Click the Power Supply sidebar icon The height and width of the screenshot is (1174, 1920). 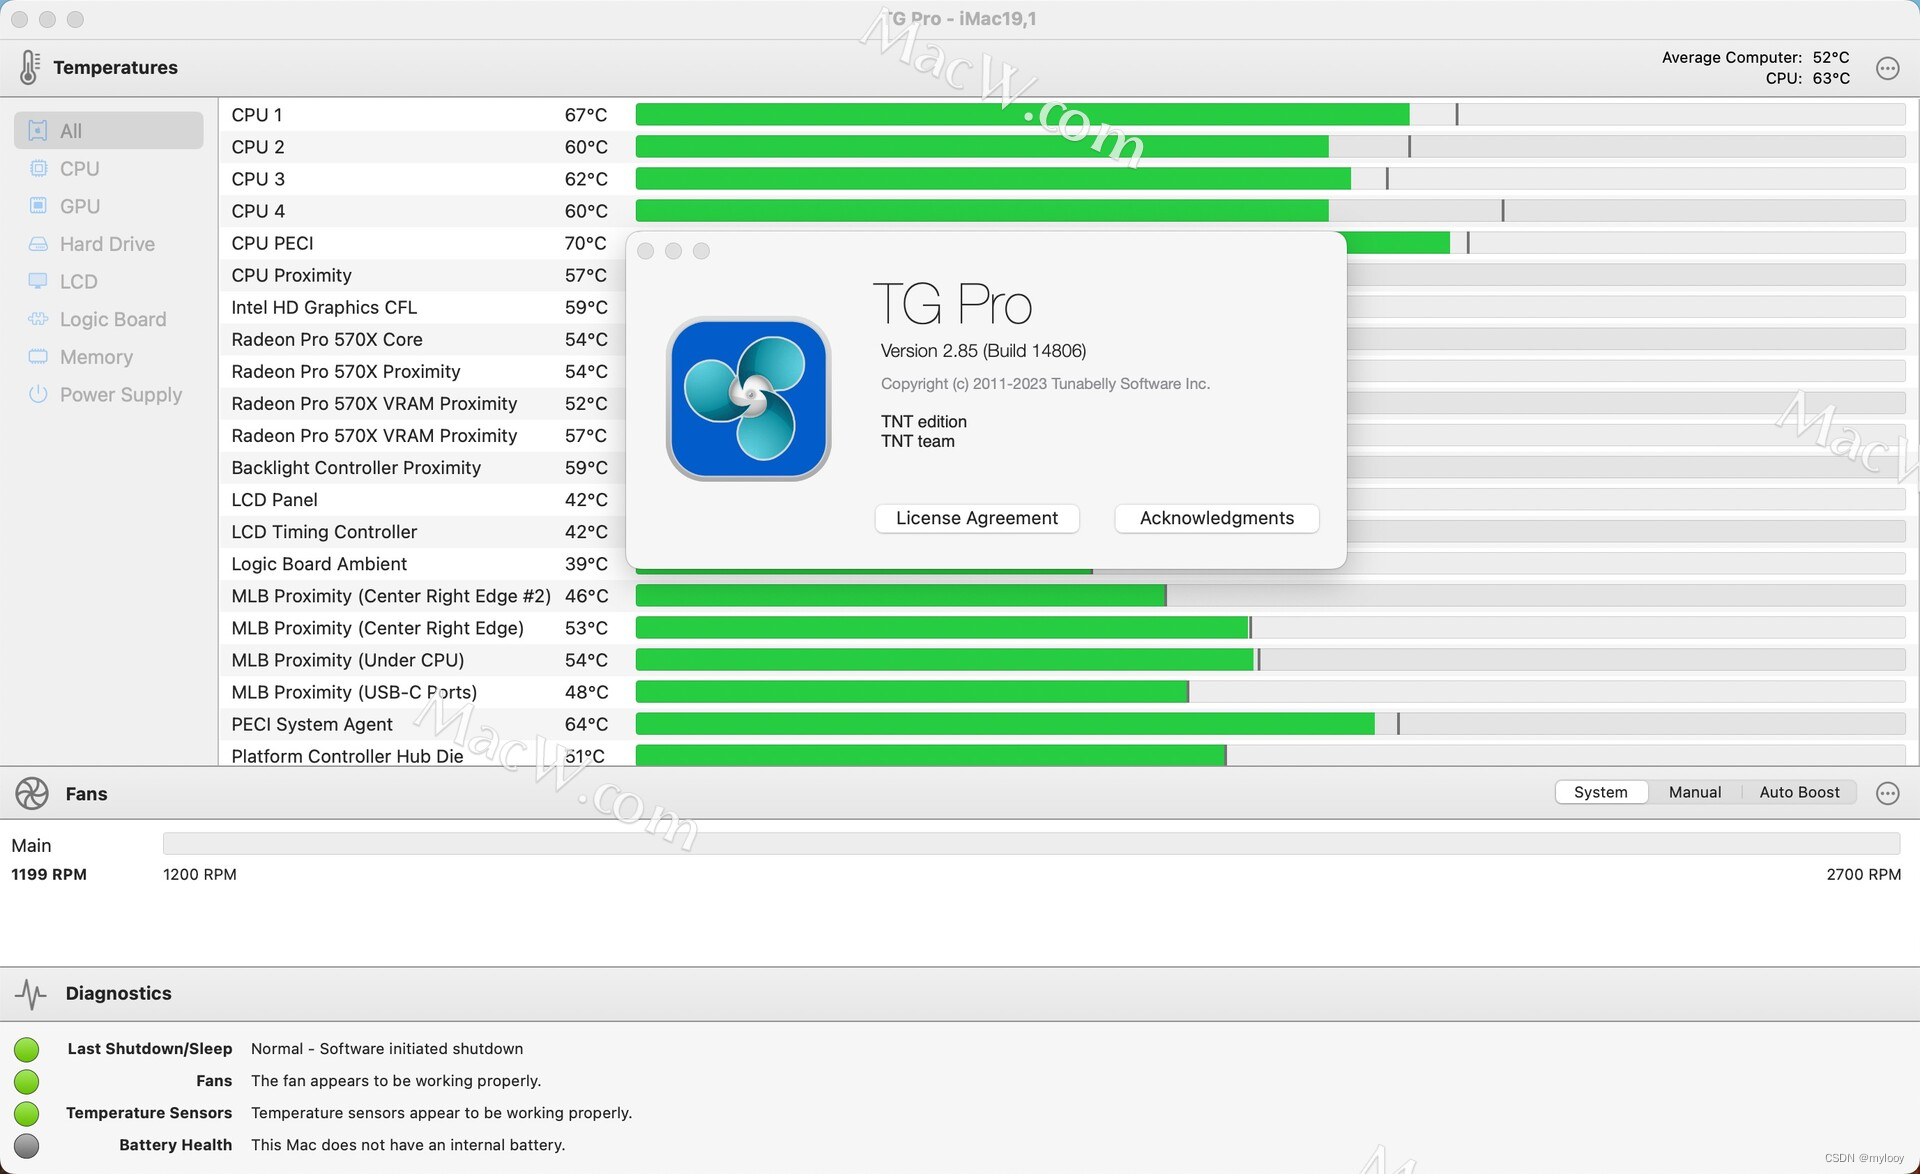38,394
